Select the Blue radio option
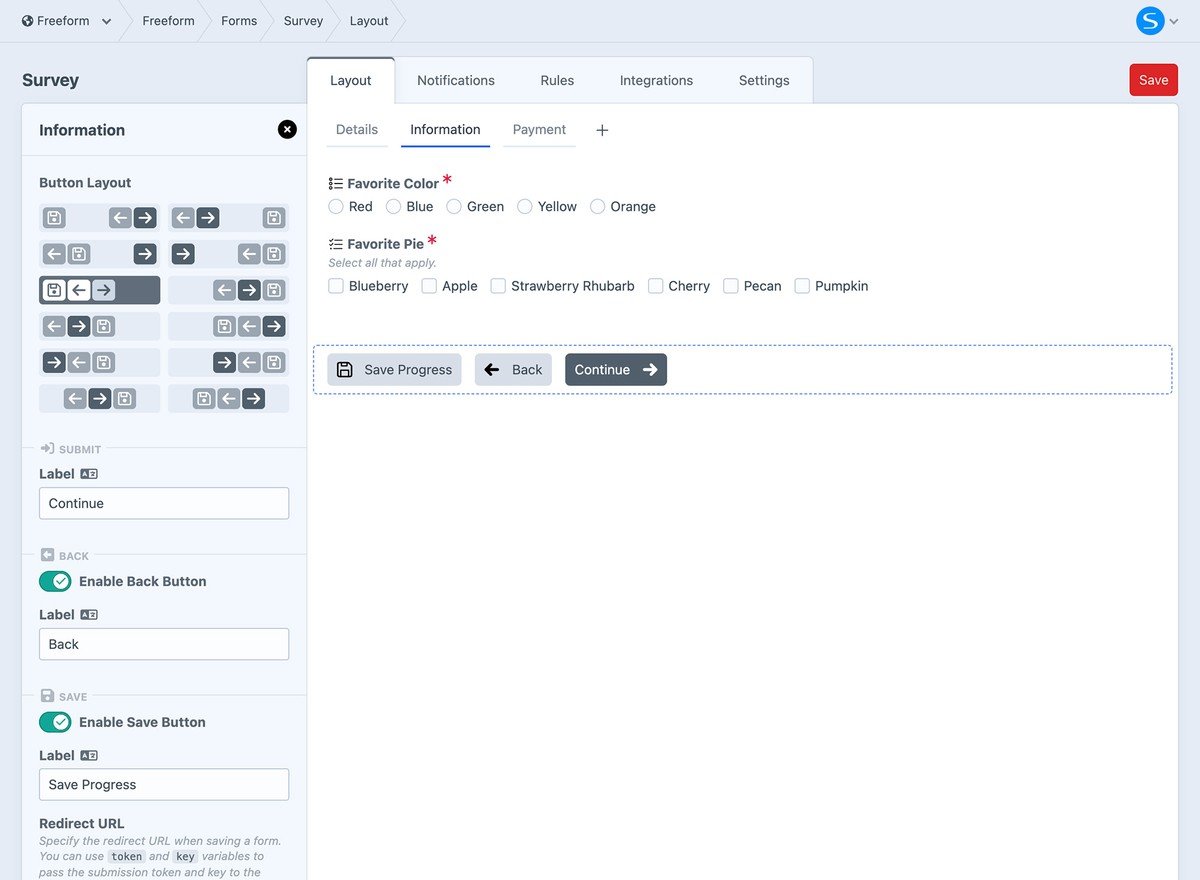 tap(394, 206)
